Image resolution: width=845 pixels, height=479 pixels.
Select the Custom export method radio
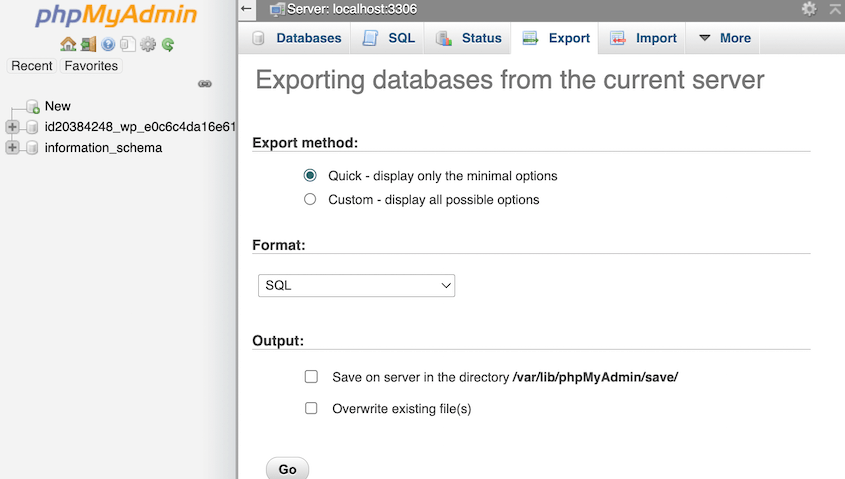(310, 199)
